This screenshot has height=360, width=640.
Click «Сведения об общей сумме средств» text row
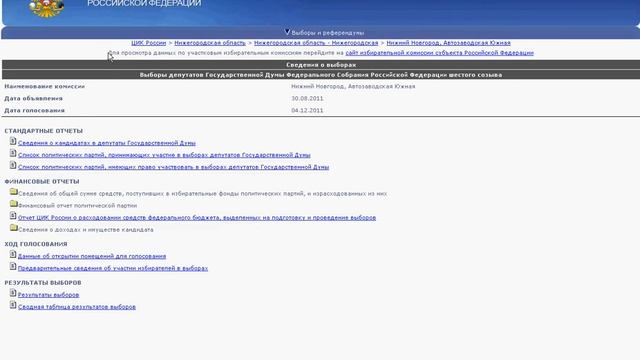tap(202, 194)
